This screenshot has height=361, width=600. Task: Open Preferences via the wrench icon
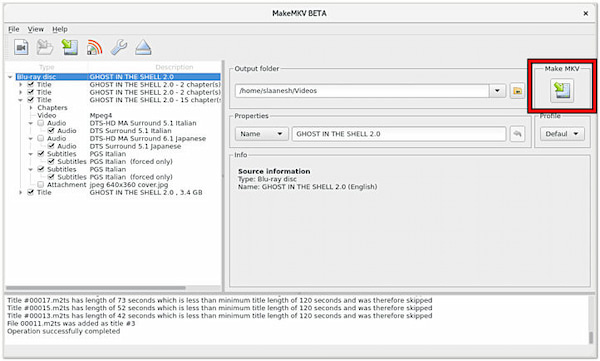119,47
